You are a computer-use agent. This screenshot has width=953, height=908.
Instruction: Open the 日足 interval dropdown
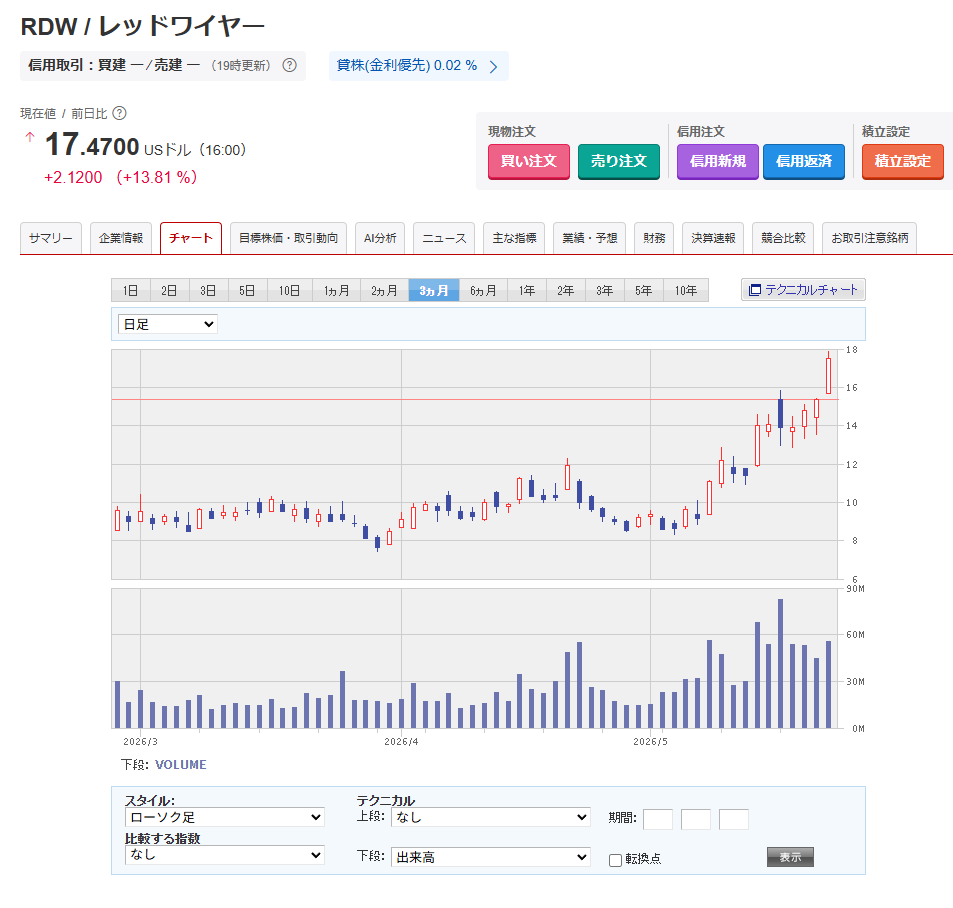coord(168,324)
